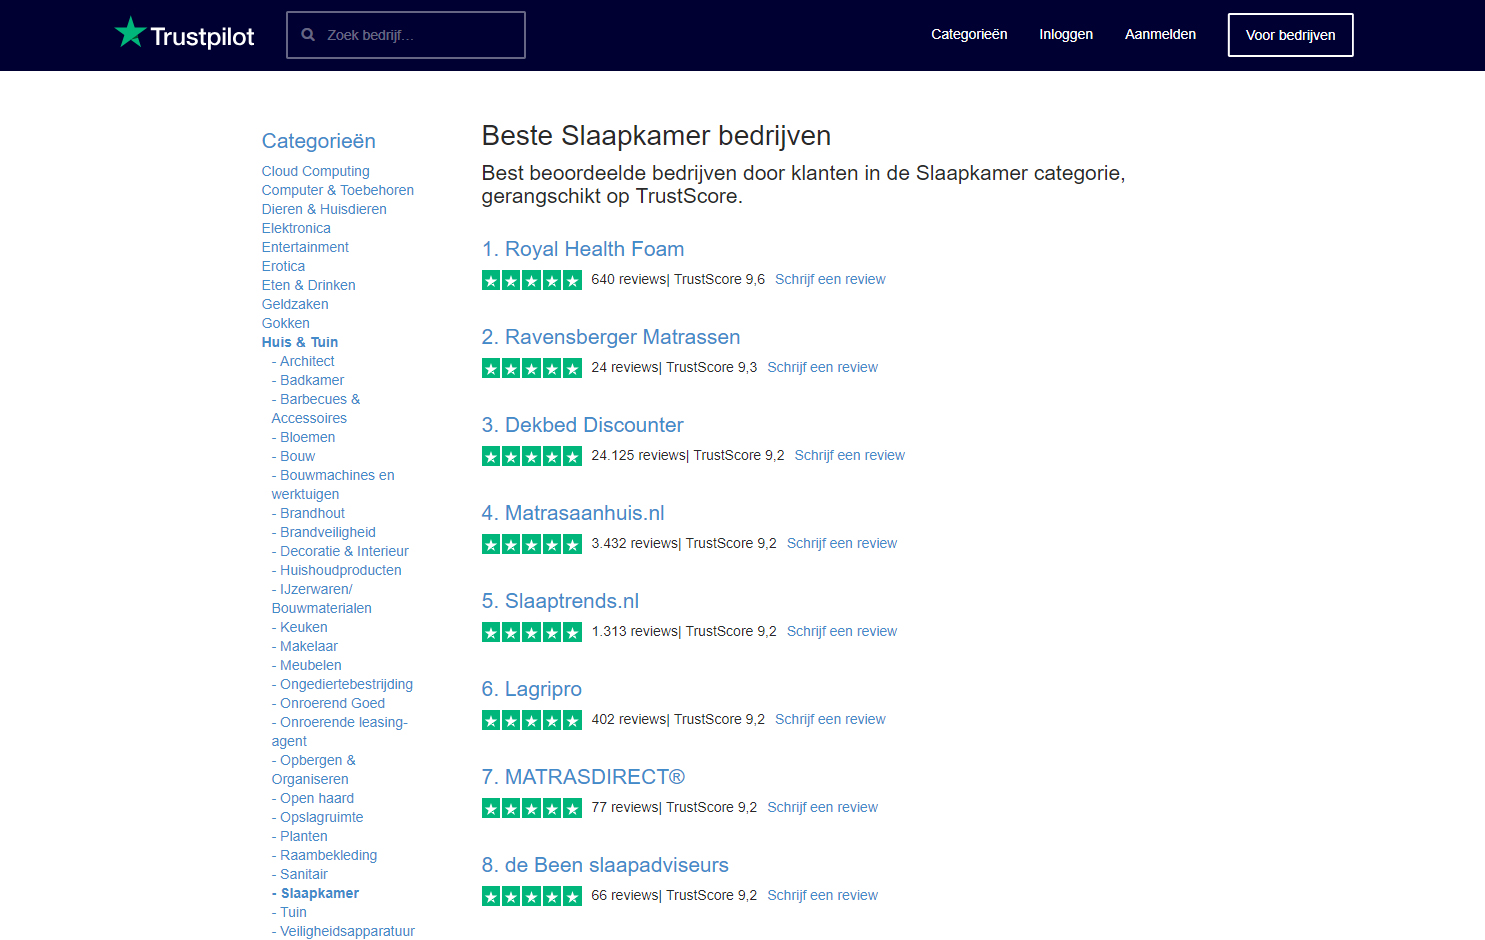
Task: Open the Ongediertebestrijding subcategory
Action: (x=342, y=684)
